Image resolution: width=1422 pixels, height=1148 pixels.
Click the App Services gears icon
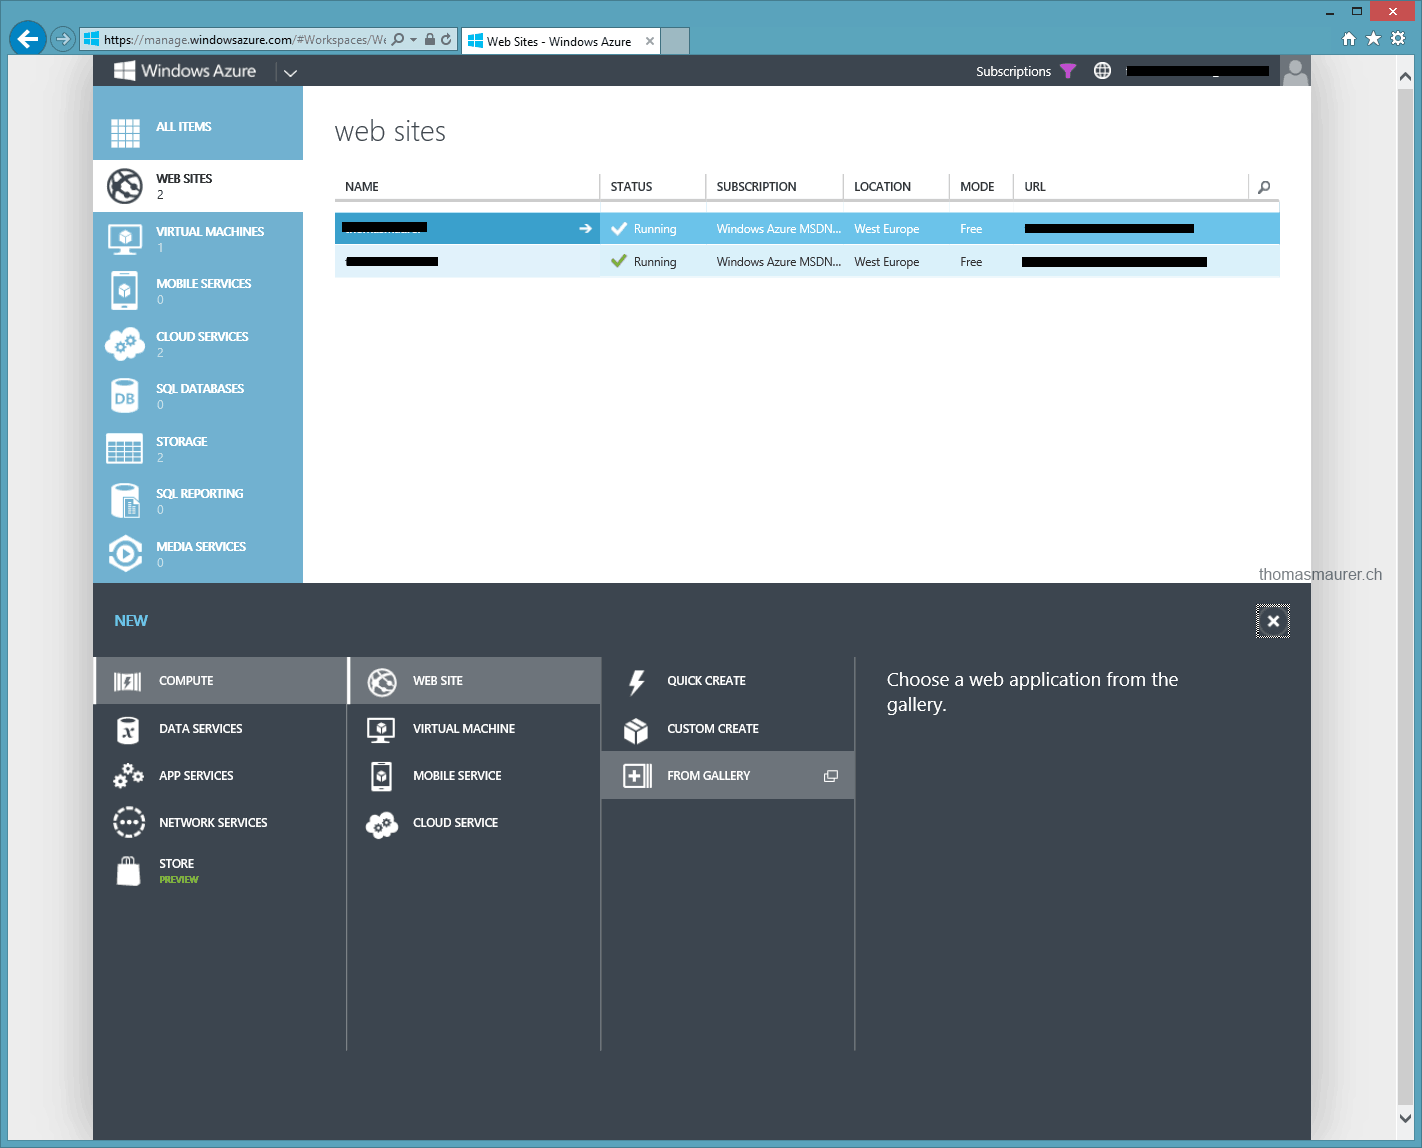[x=128, y=775]
